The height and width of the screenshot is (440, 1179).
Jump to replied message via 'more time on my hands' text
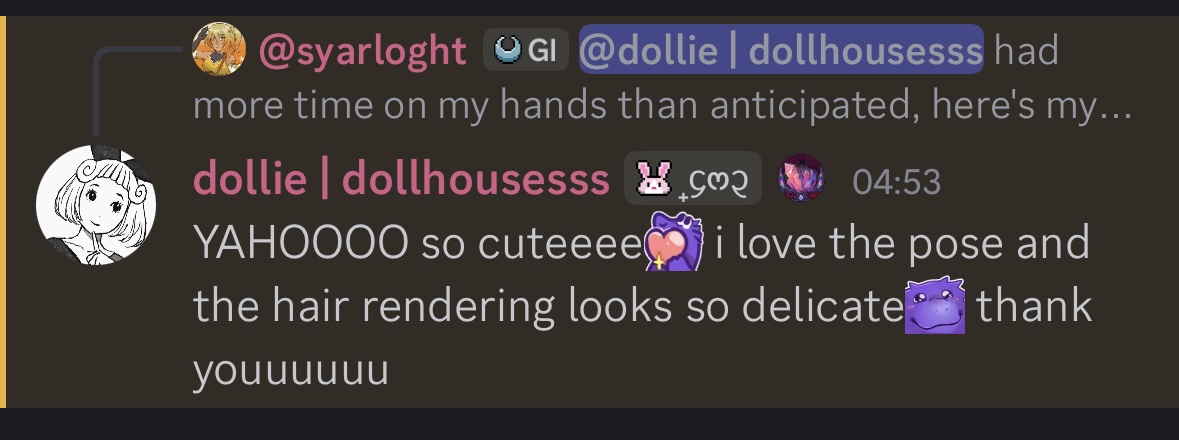tap(662, 106)
